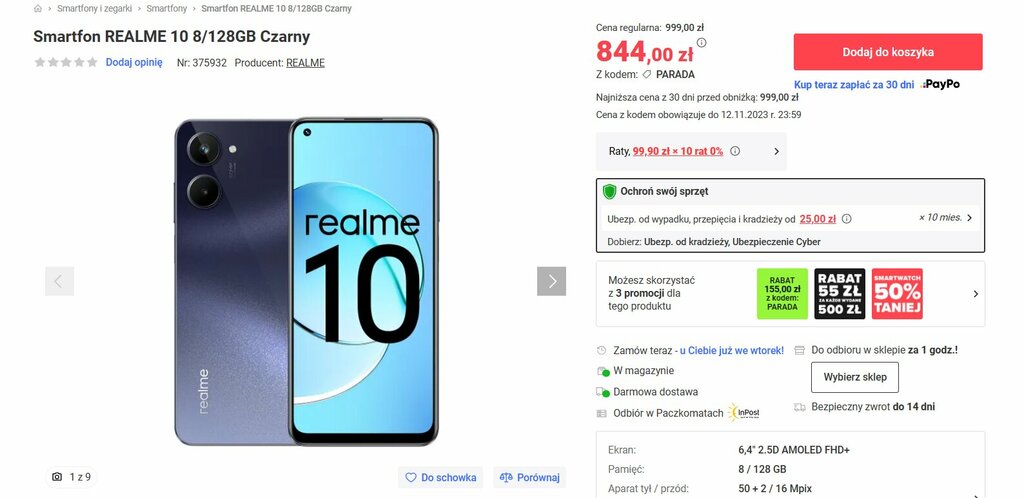This screenshot has width=1024, height=498.
Task: Show previous product image arrow
Action: (x=59, y=281)
